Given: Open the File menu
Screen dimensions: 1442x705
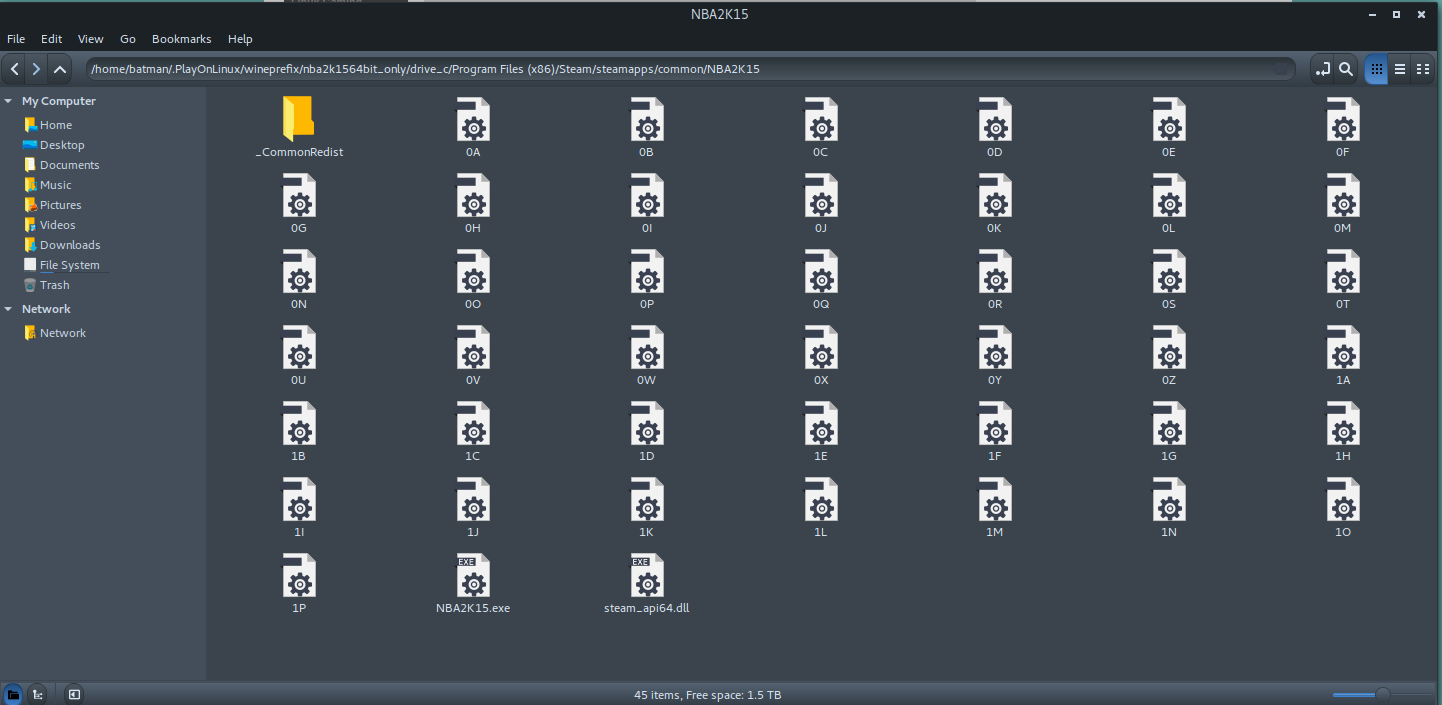Looking at the screenshot, I should [16, 39].
